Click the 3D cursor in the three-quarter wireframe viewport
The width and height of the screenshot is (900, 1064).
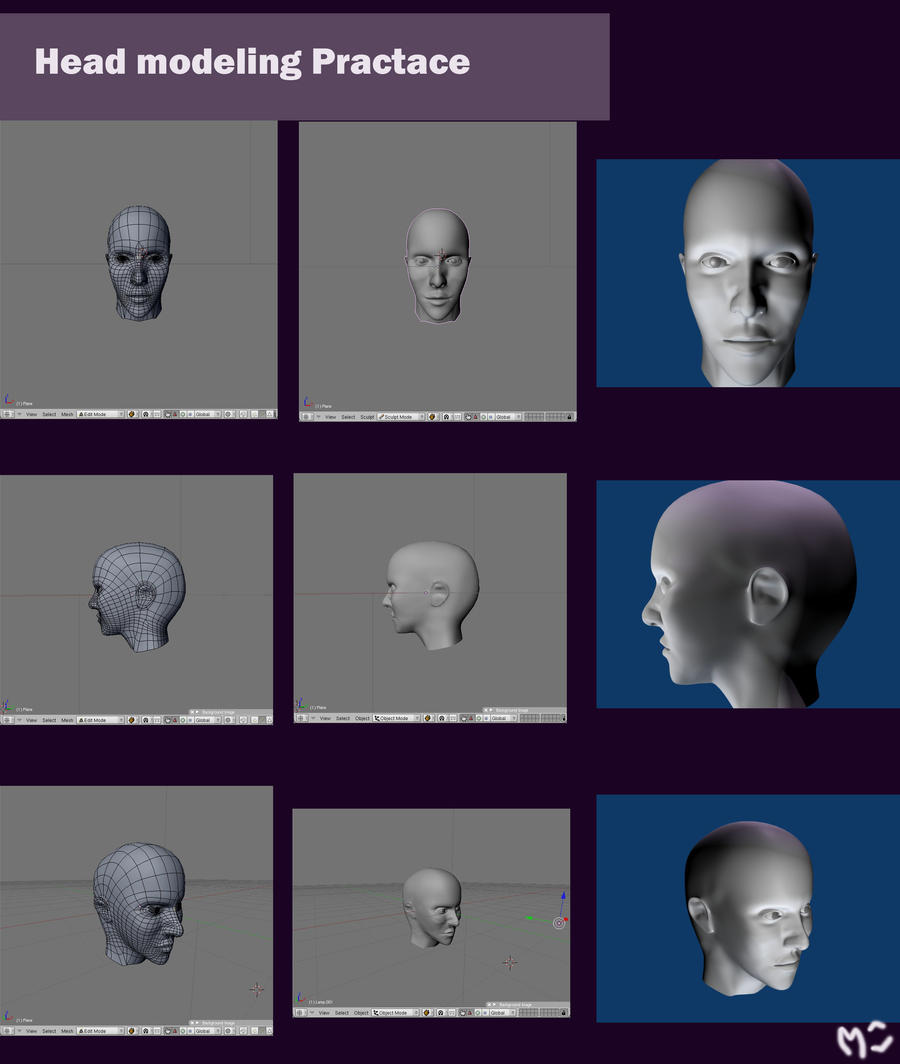coord(257,989)
